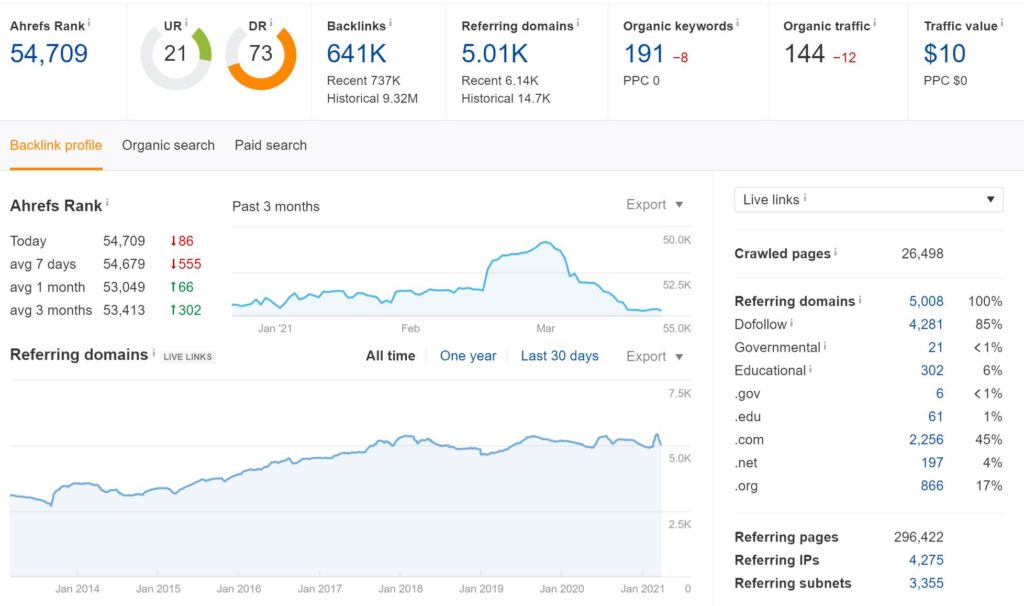Open info icon inside Live links dropdown
This screenshot has height=606, width=1024.
805,197
